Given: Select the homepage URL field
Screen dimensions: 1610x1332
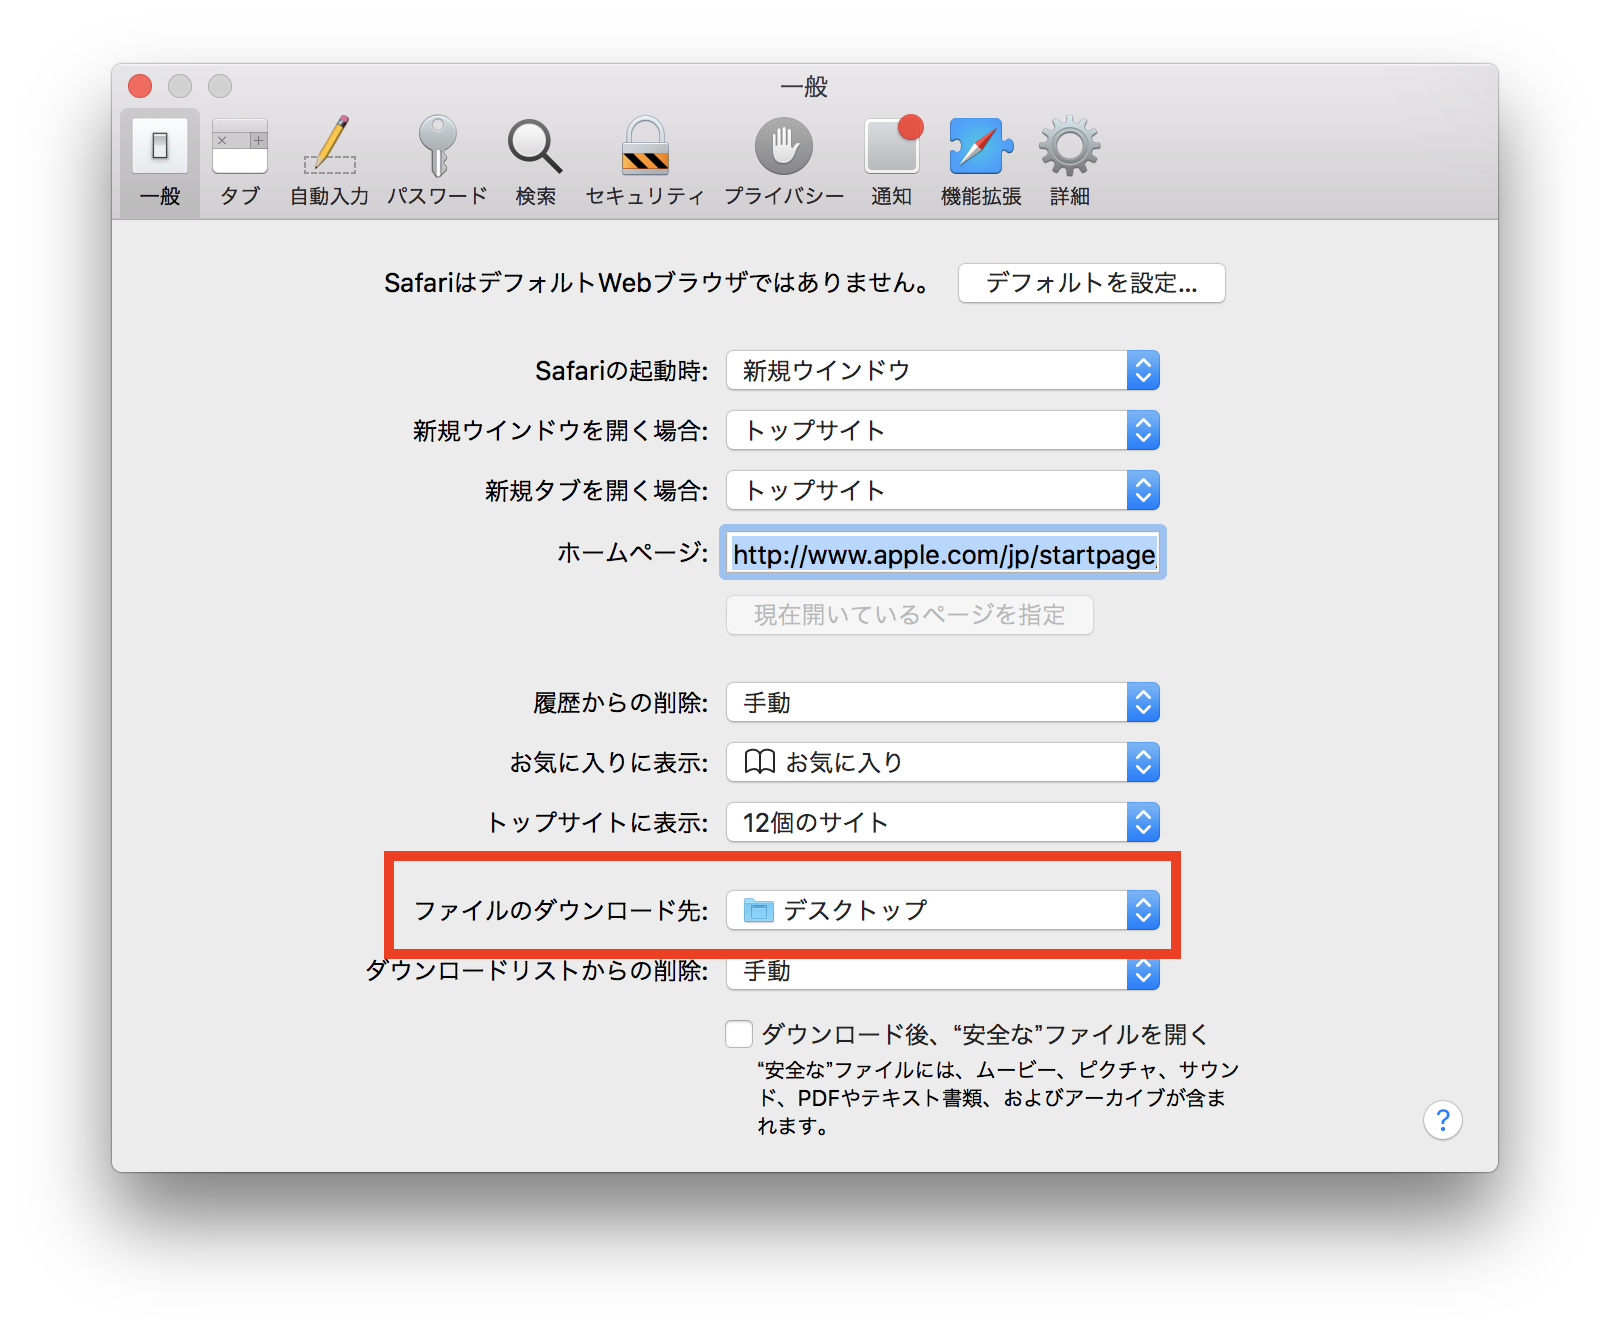Looking at the screenshot, I should (941, 554).
